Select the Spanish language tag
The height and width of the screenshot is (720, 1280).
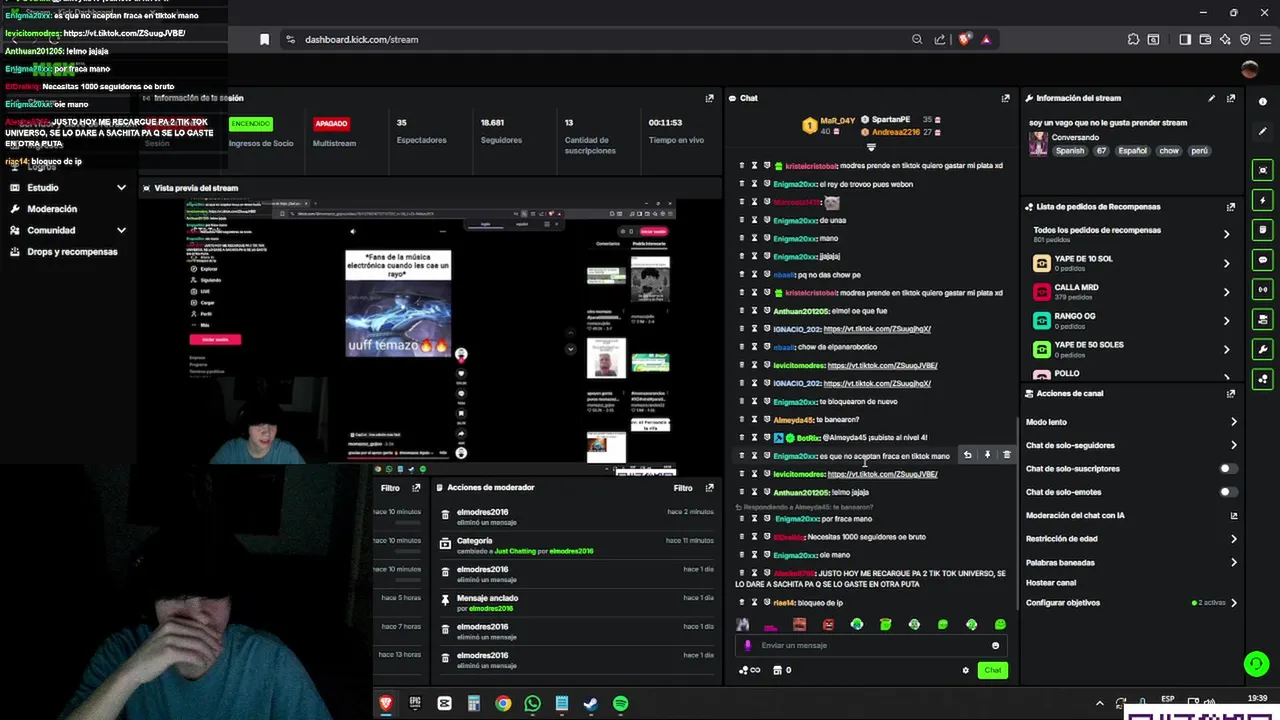pos(1070,151)
